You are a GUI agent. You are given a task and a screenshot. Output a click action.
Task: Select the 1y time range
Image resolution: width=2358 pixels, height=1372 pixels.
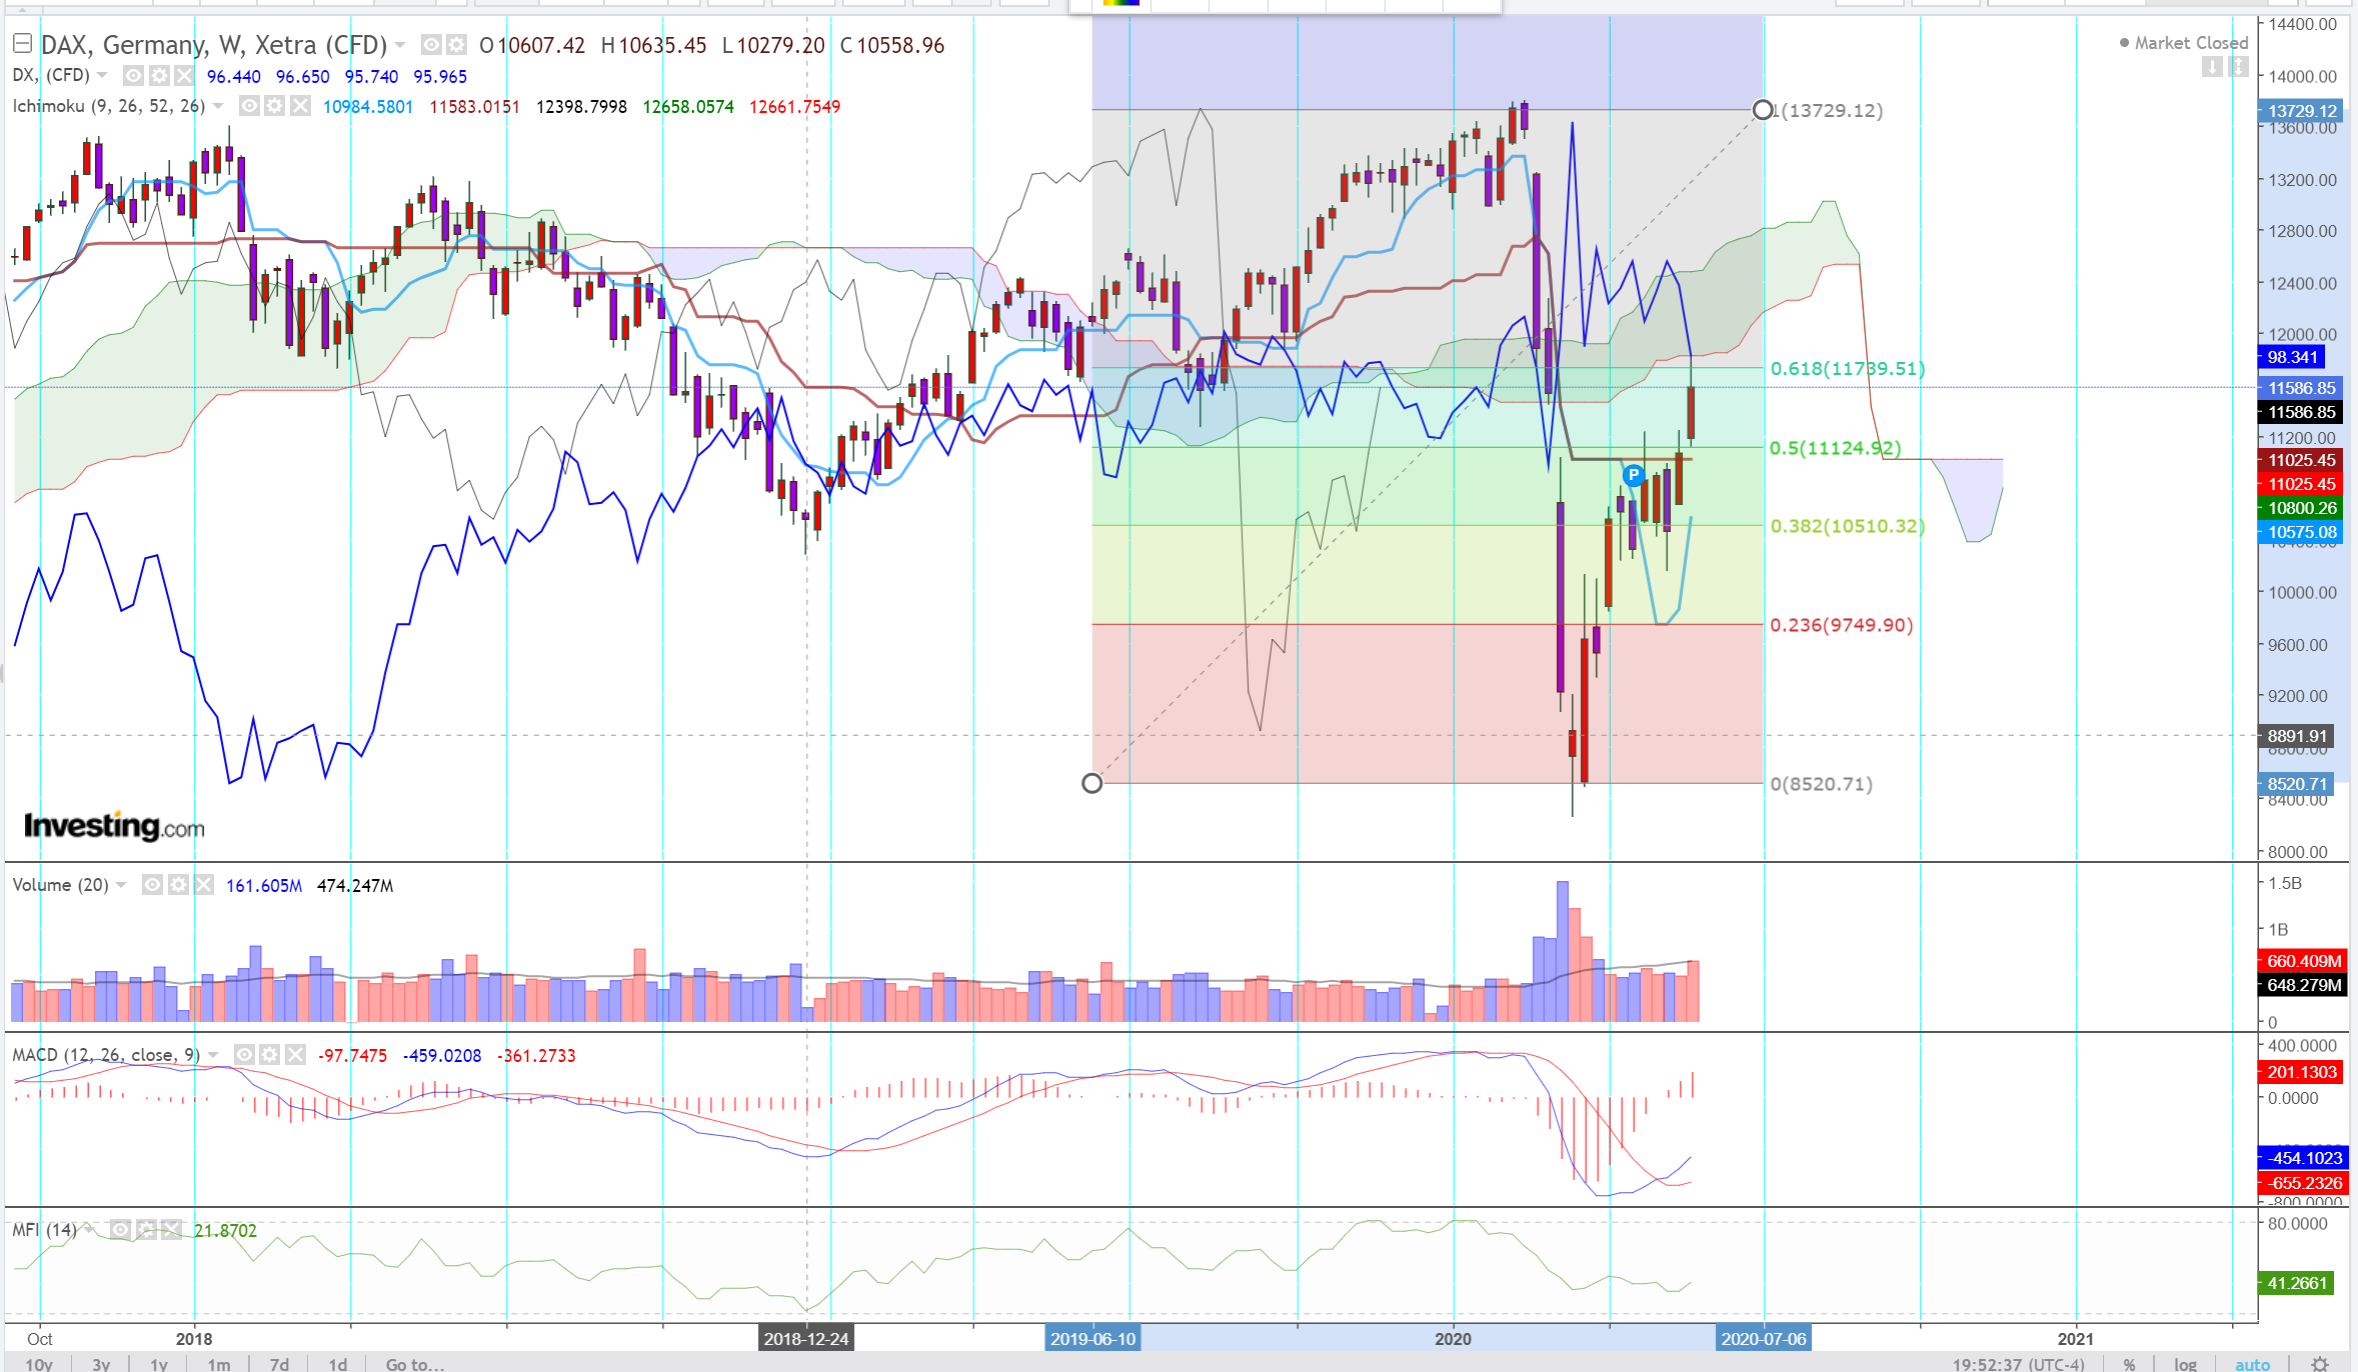[159, 1364]
